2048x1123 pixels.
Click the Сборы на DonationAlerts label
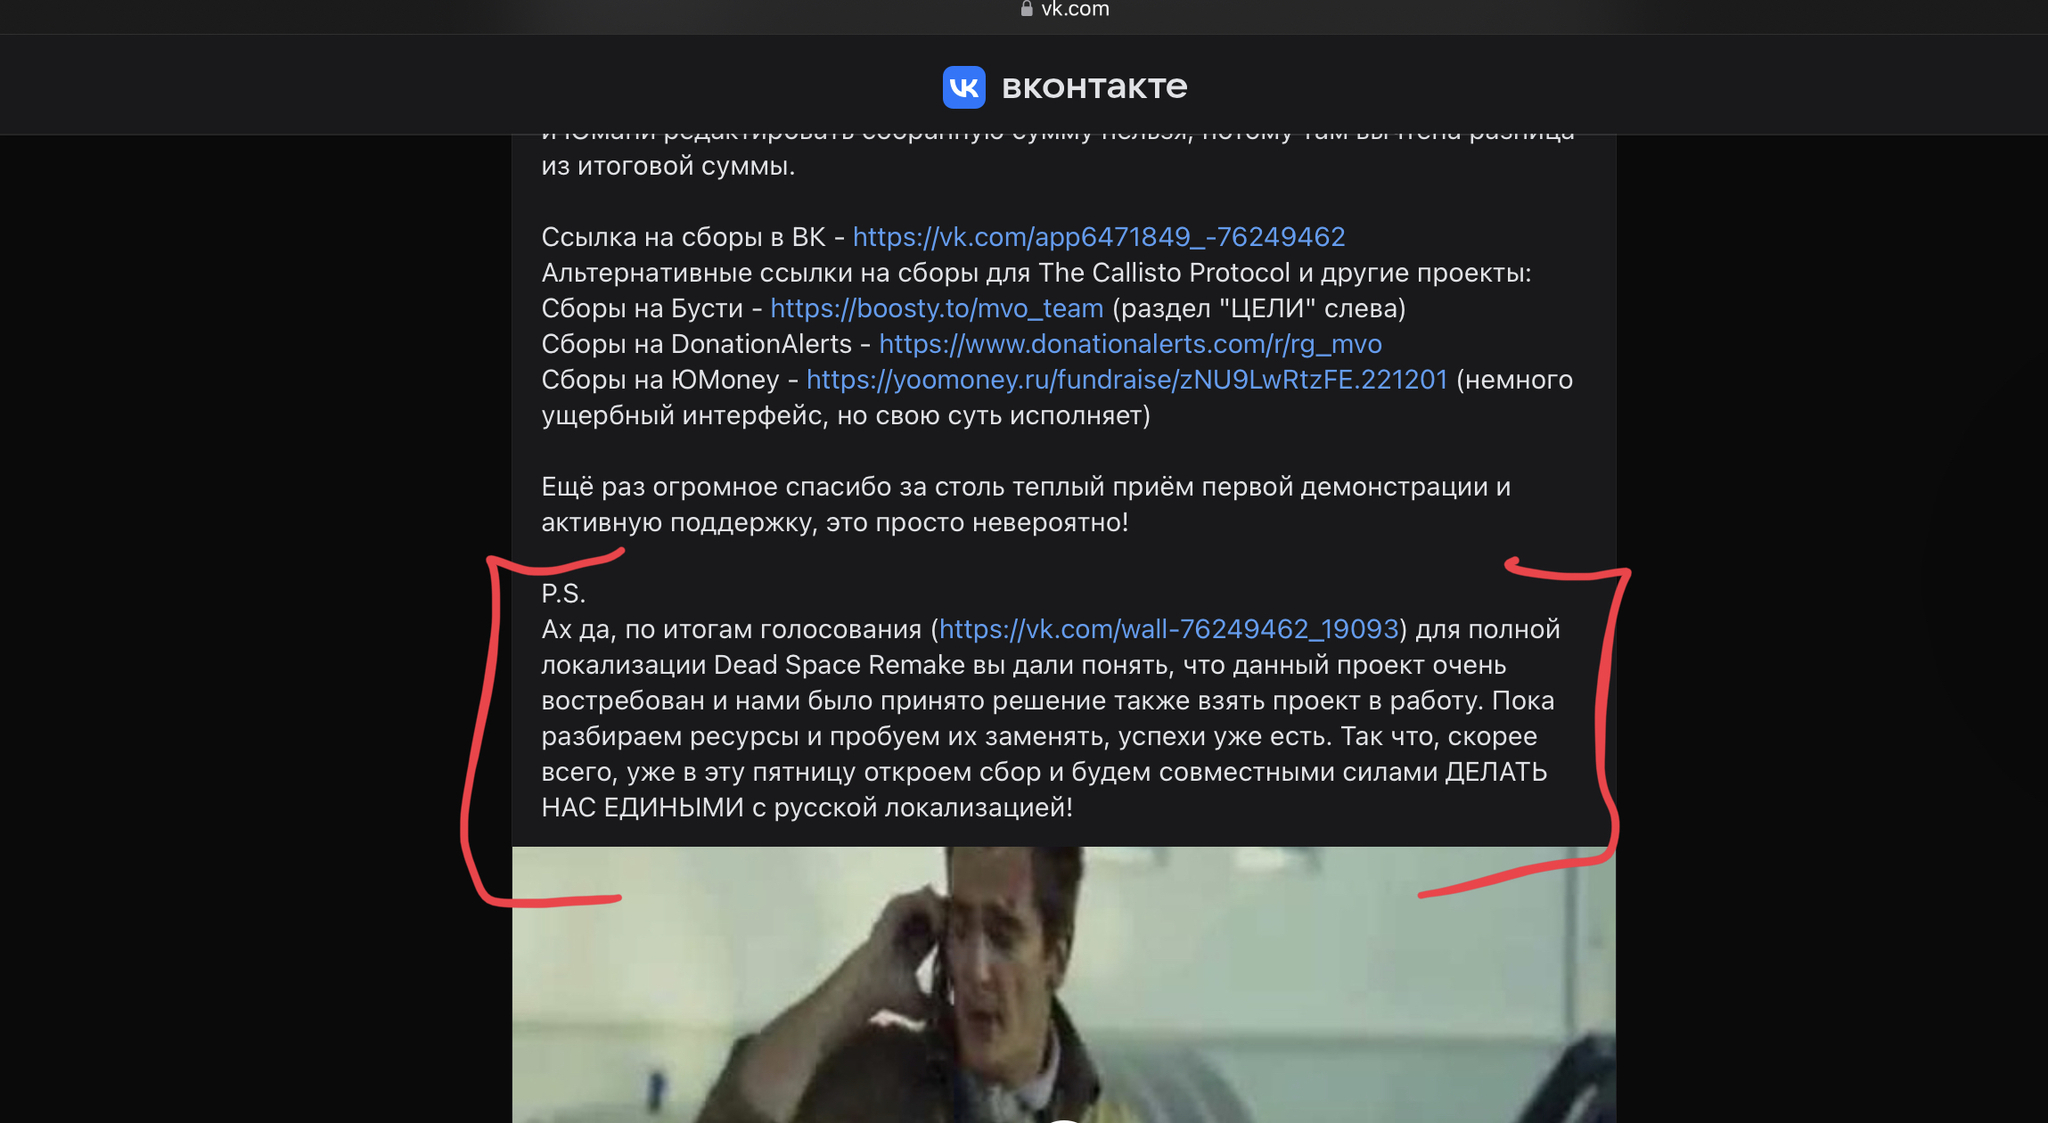coord(696,344)
